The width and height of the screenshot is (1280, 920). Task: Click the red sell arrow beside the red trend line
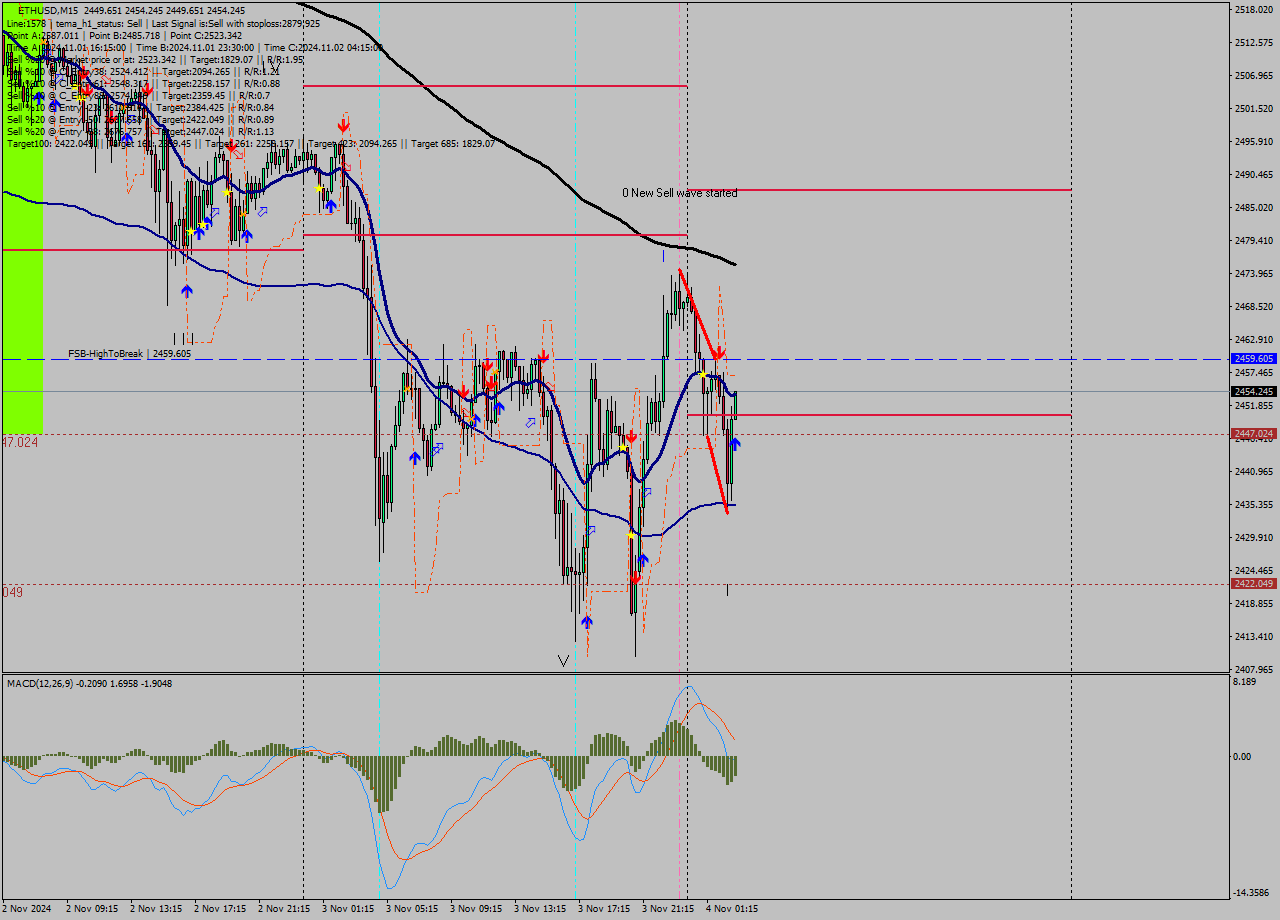pos(718,354)
